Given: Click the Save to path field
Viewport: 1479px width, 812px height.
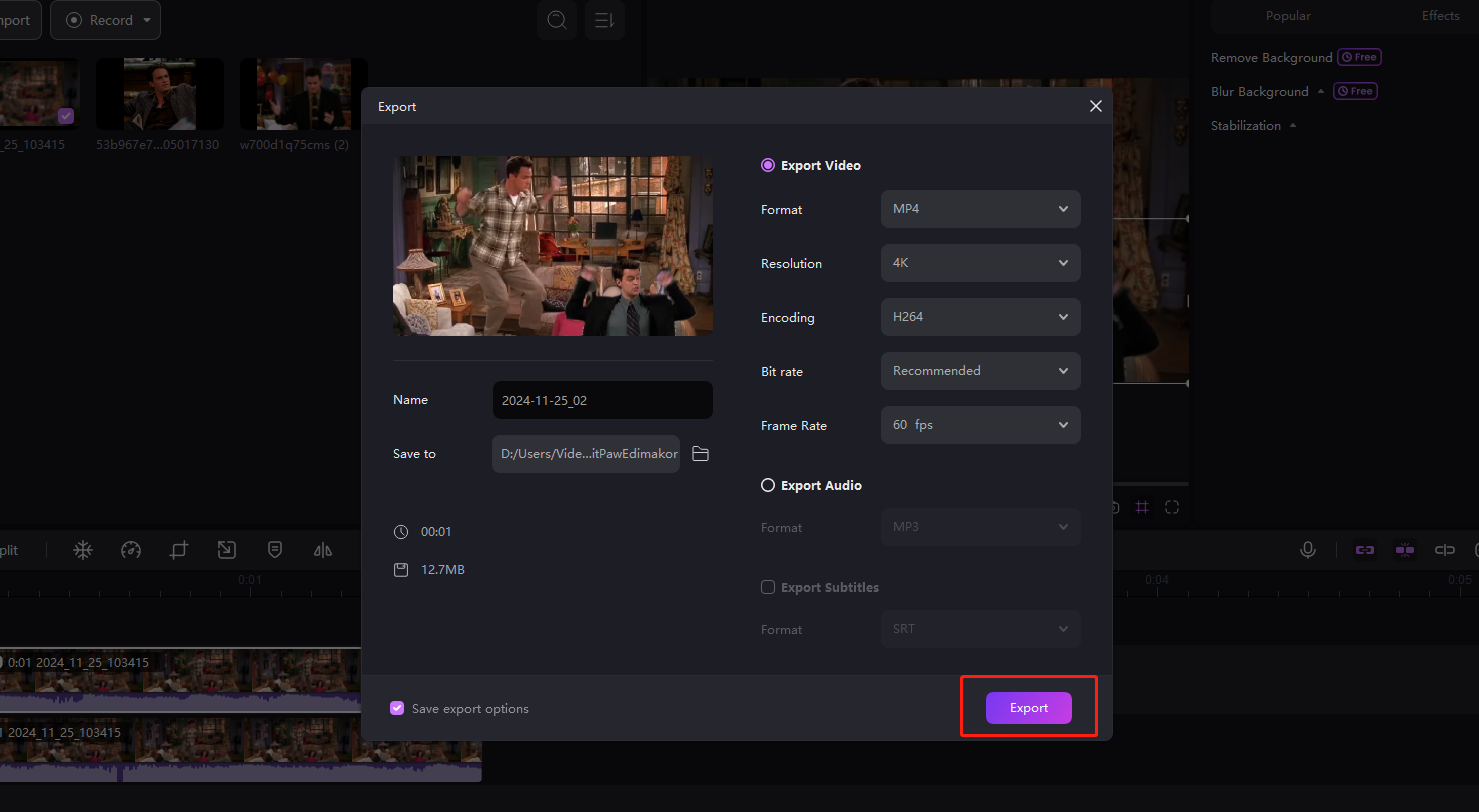Looking at the screenshot, I should coord(586,454).
